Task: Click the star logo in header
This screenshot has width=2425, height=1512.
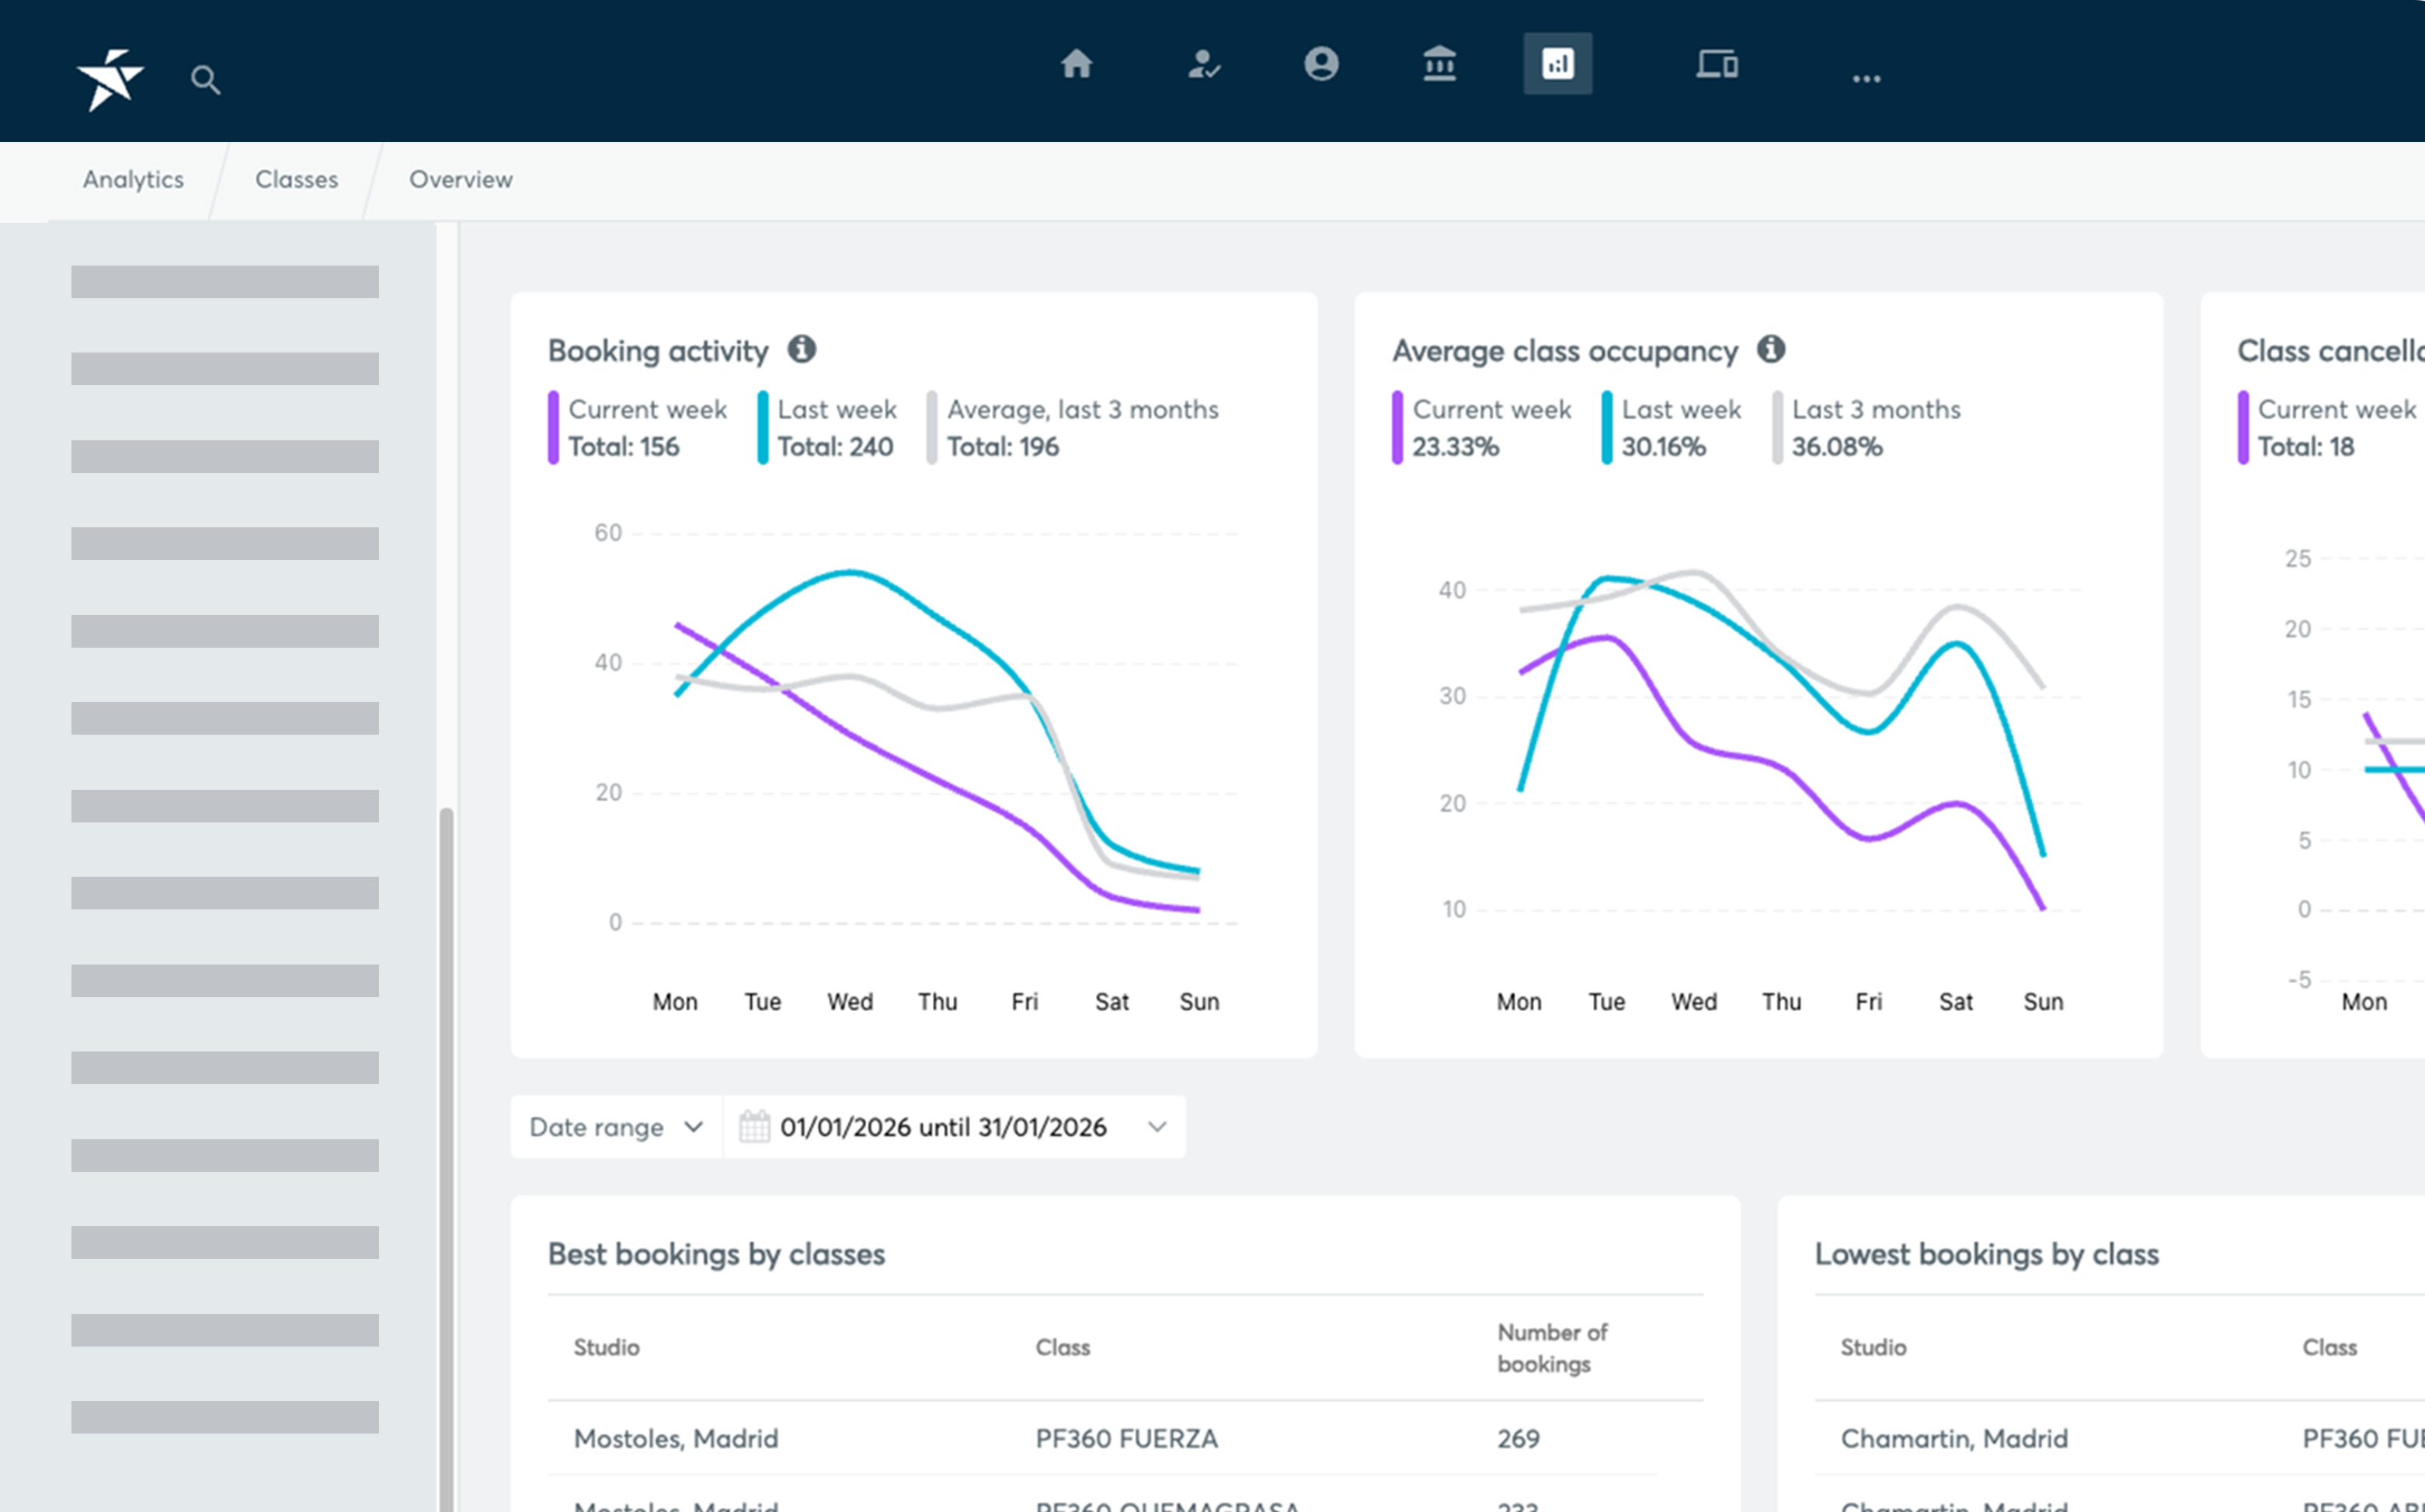Action: (110, 79)
